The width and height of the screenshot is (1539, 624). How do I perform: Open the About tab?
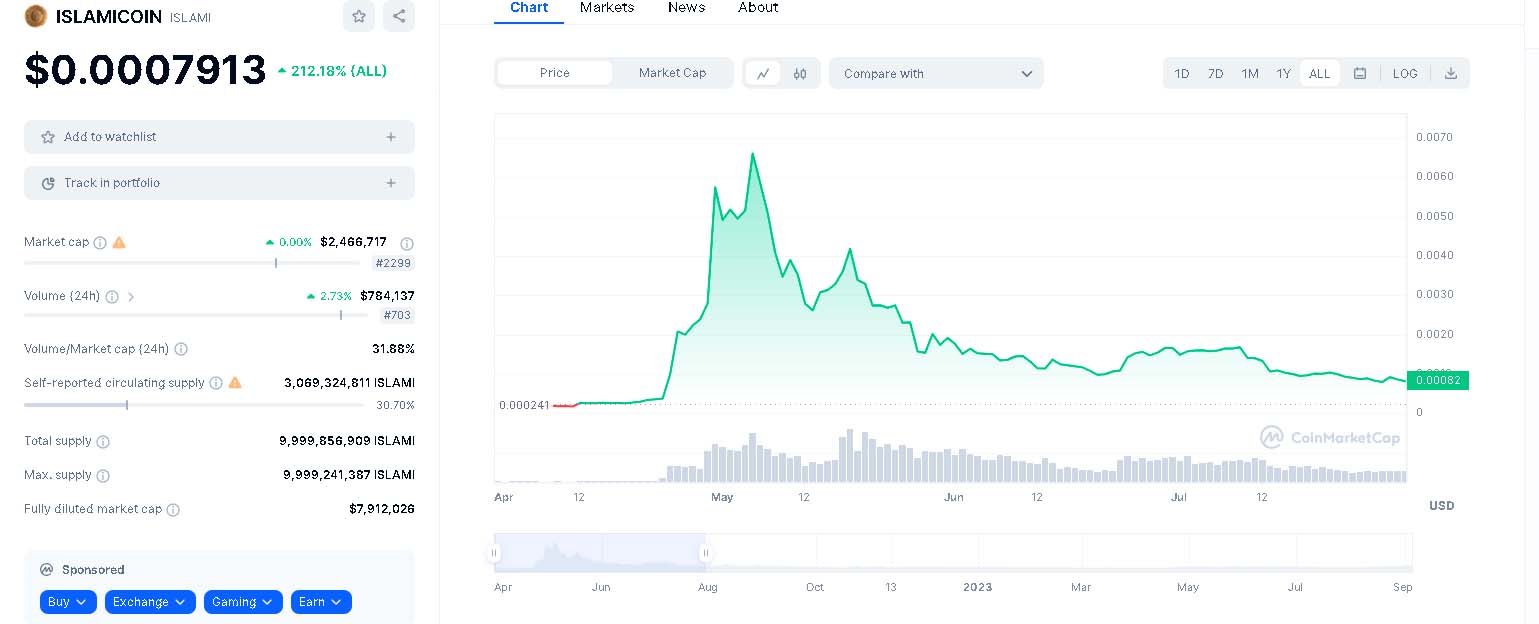pos(758,8)
